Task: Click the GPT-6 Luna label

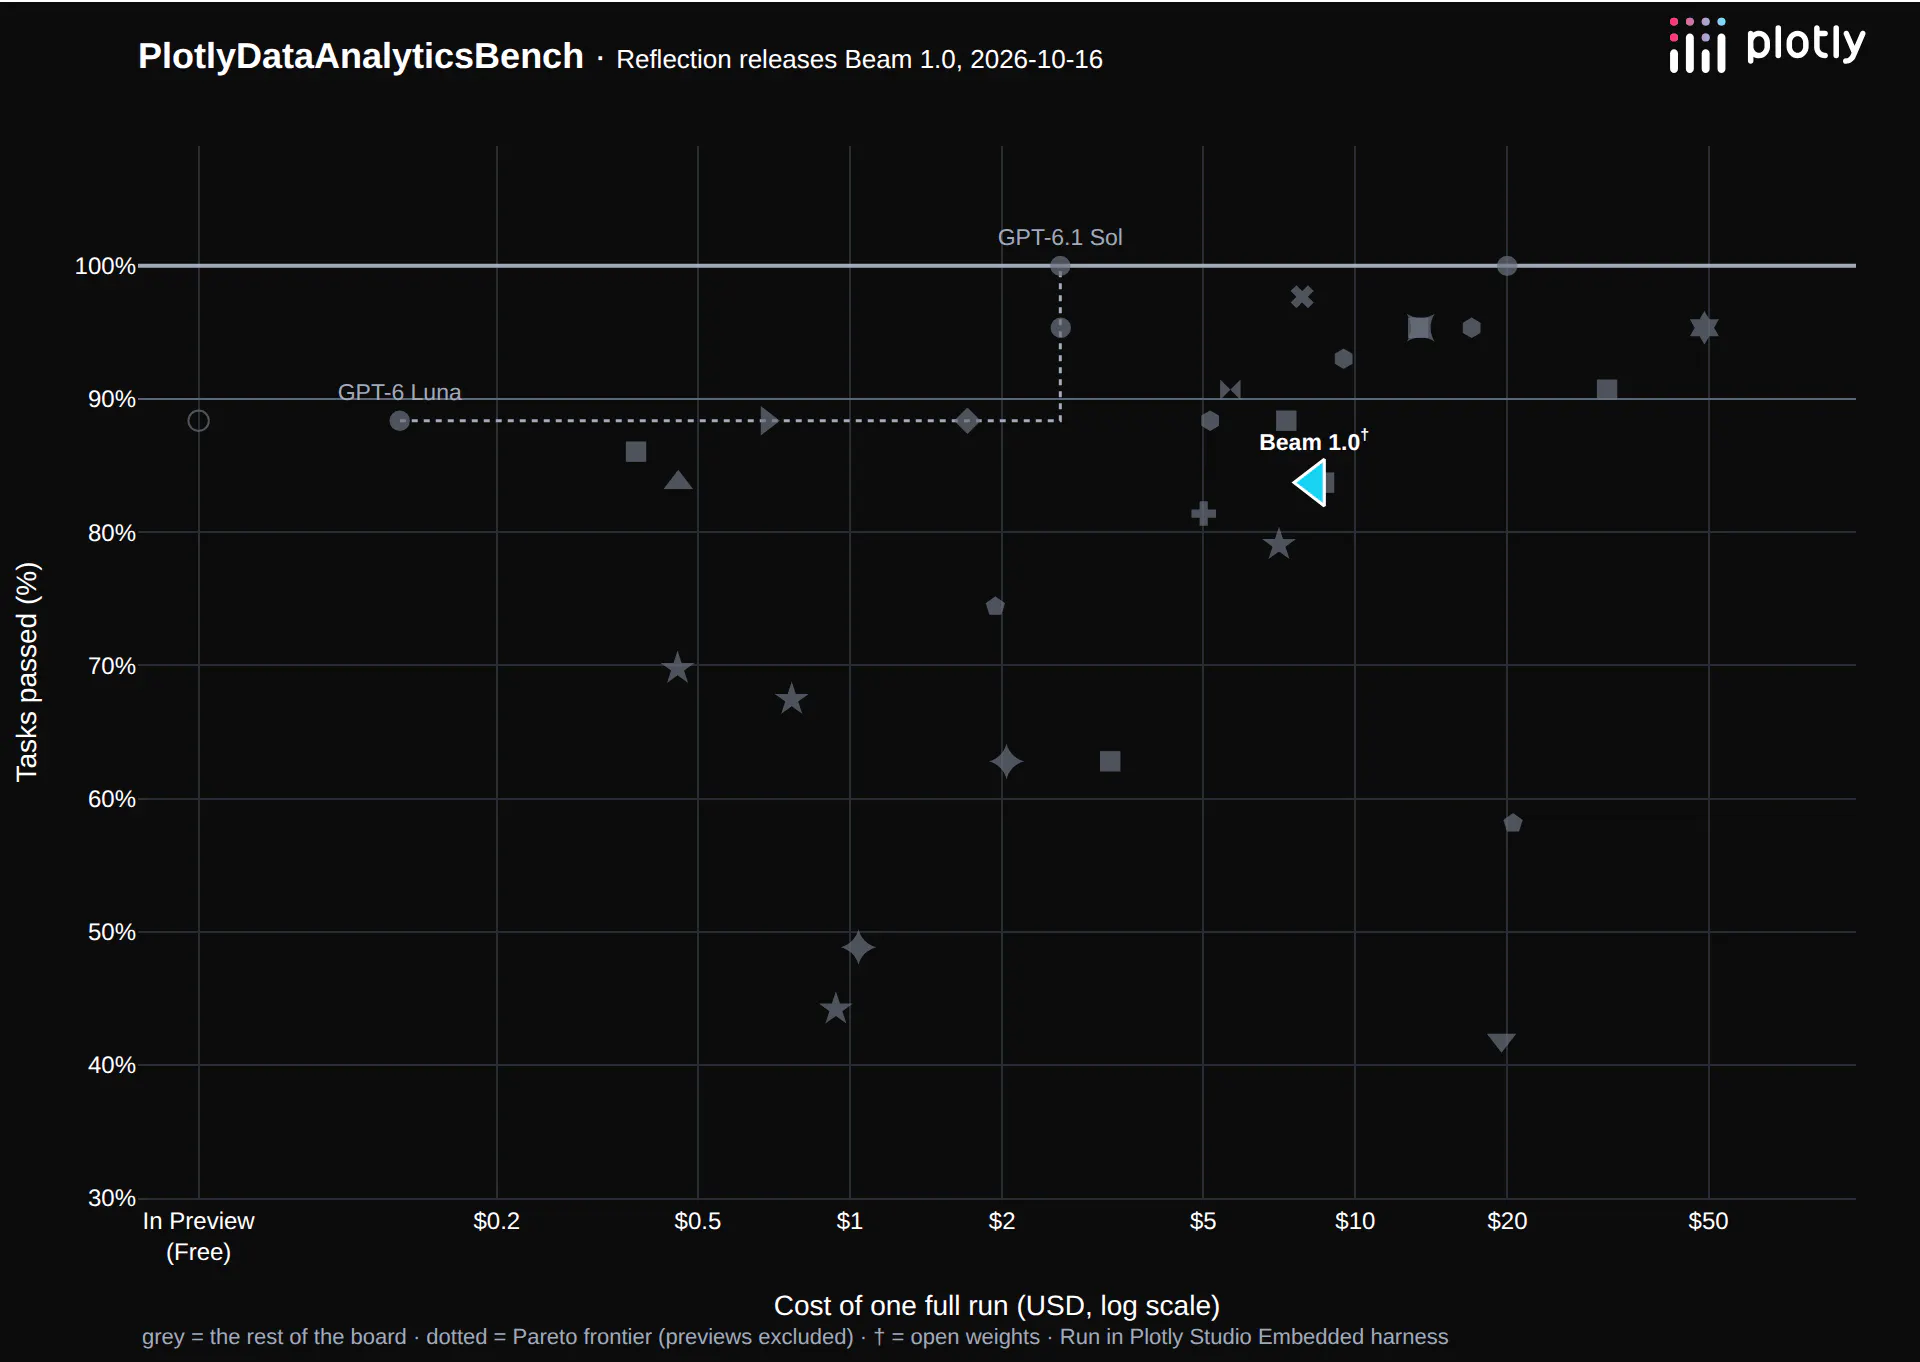Action: 399,392
